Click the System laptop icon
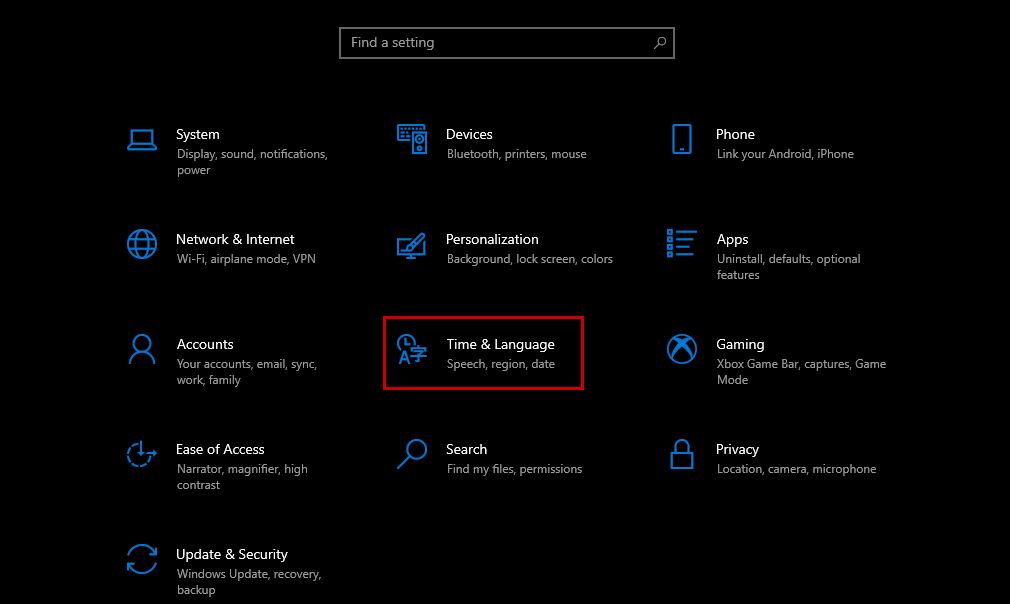Image resolution: width=1010 pixels, height=604 pixels. (142, 139)
